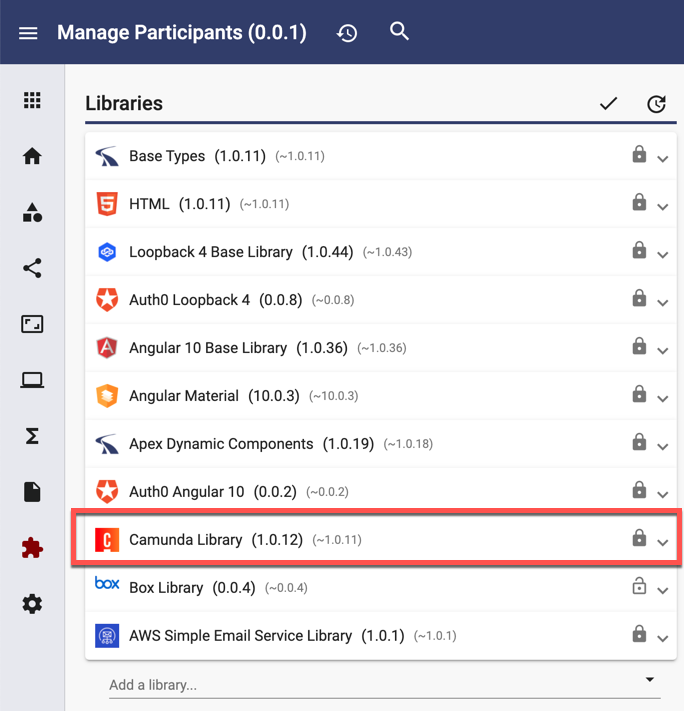The image size is (684, 711).
Task: Open the apps grid icon in sidebar
Action: click(32, 100)
